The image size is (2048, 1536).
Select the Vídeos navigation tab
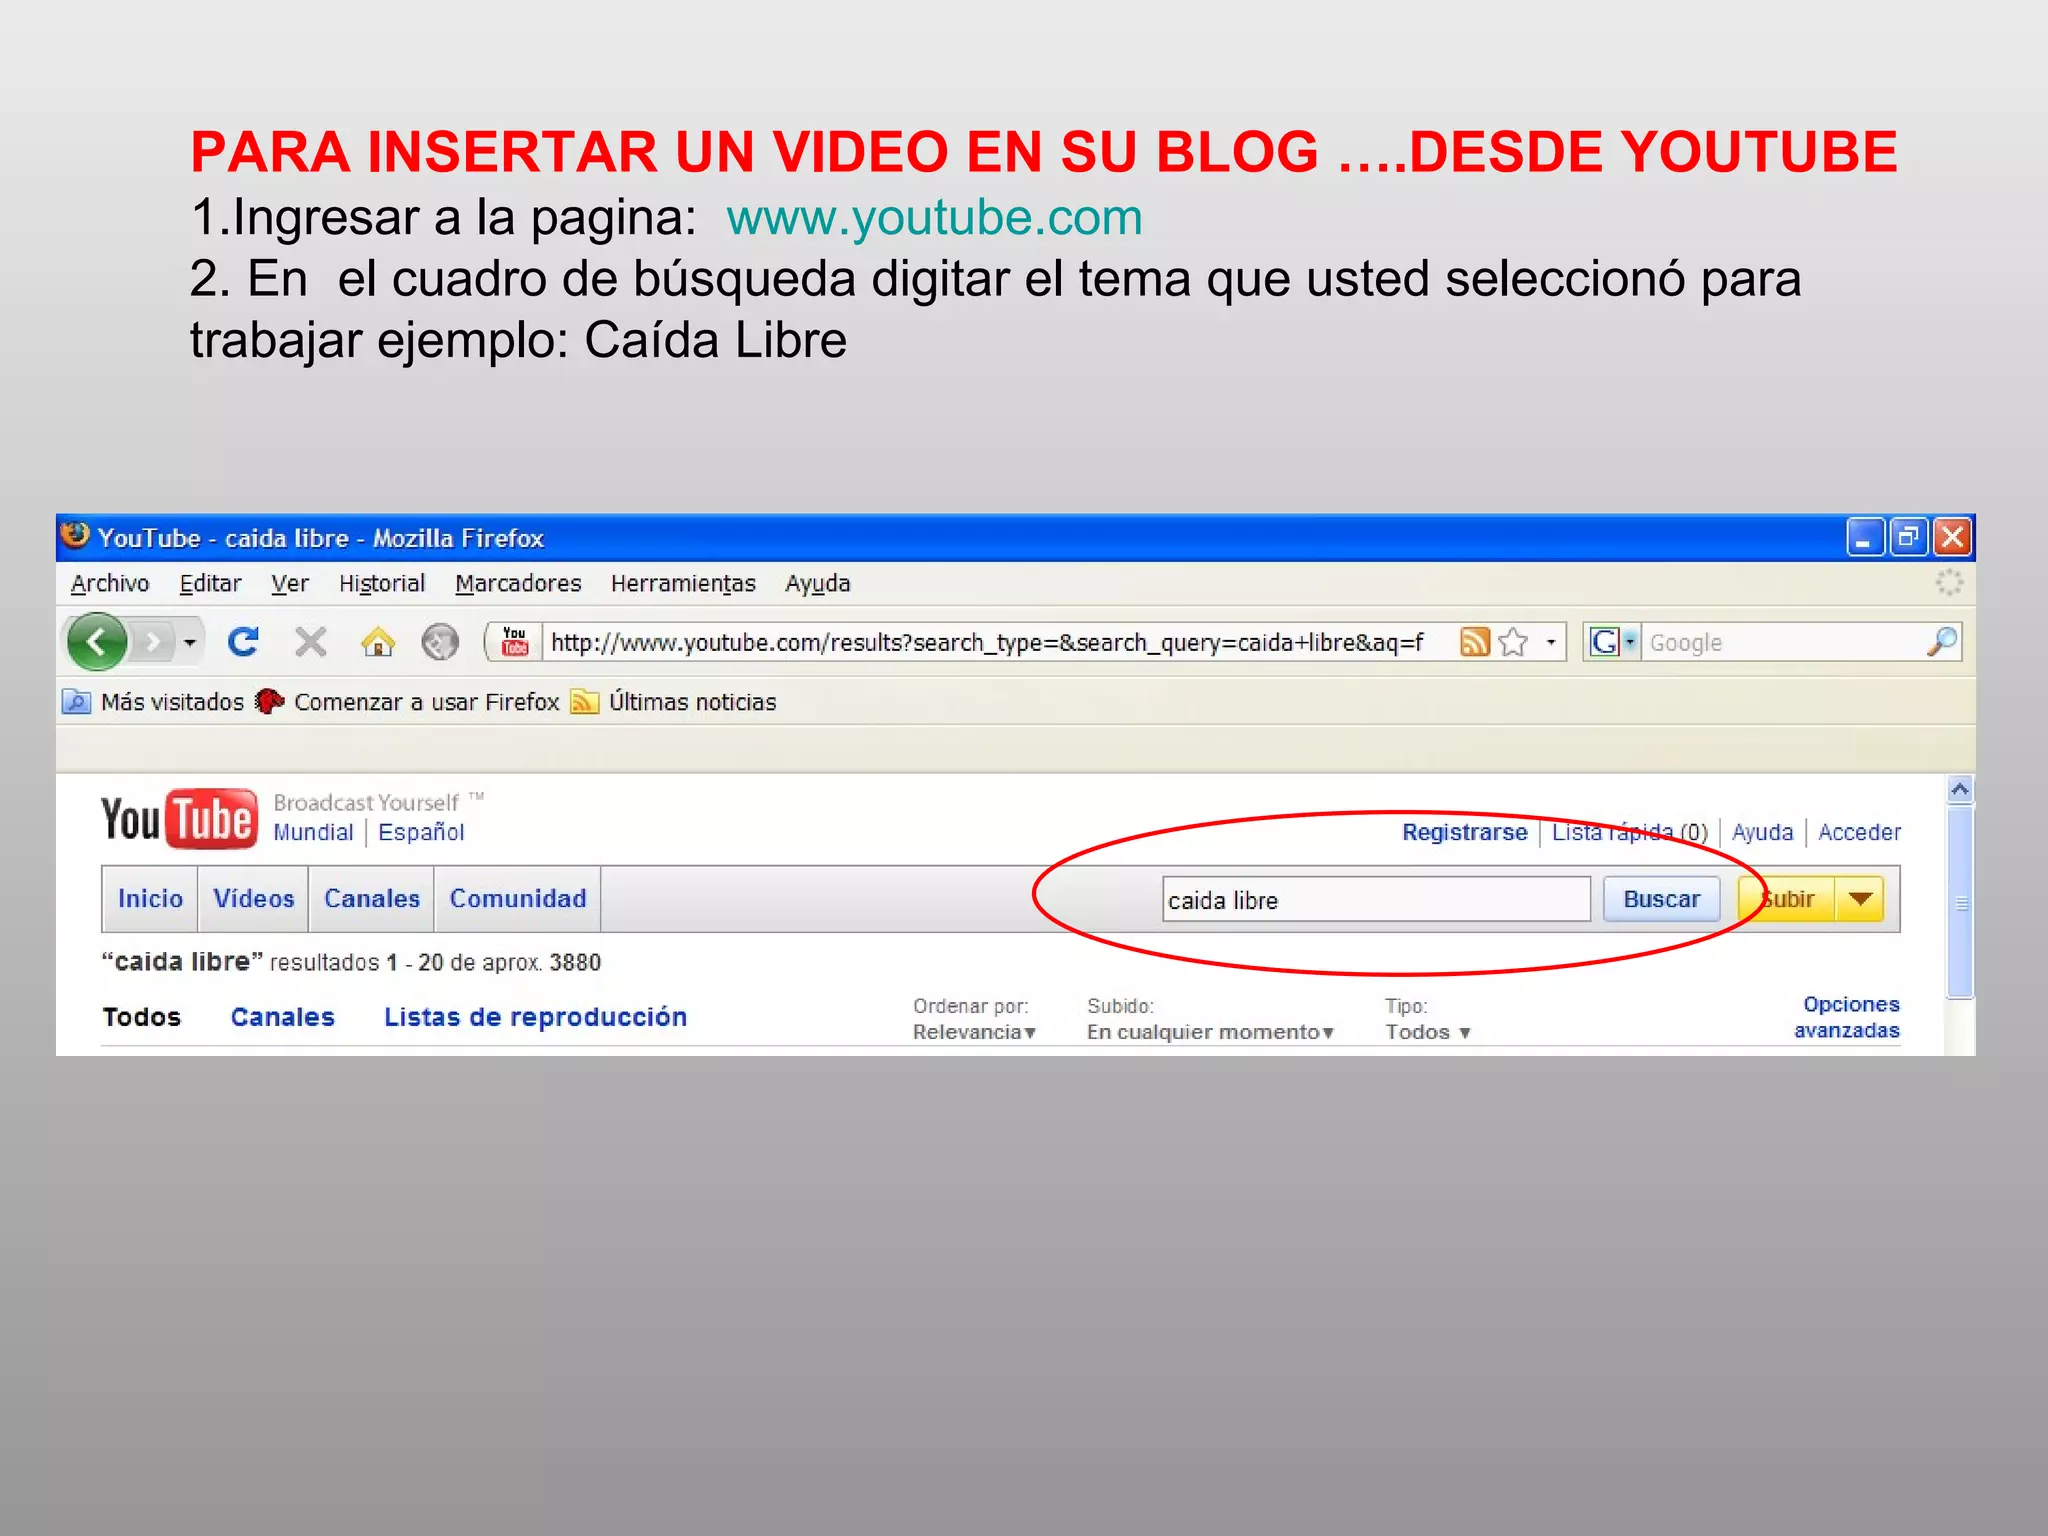[253, 899]
